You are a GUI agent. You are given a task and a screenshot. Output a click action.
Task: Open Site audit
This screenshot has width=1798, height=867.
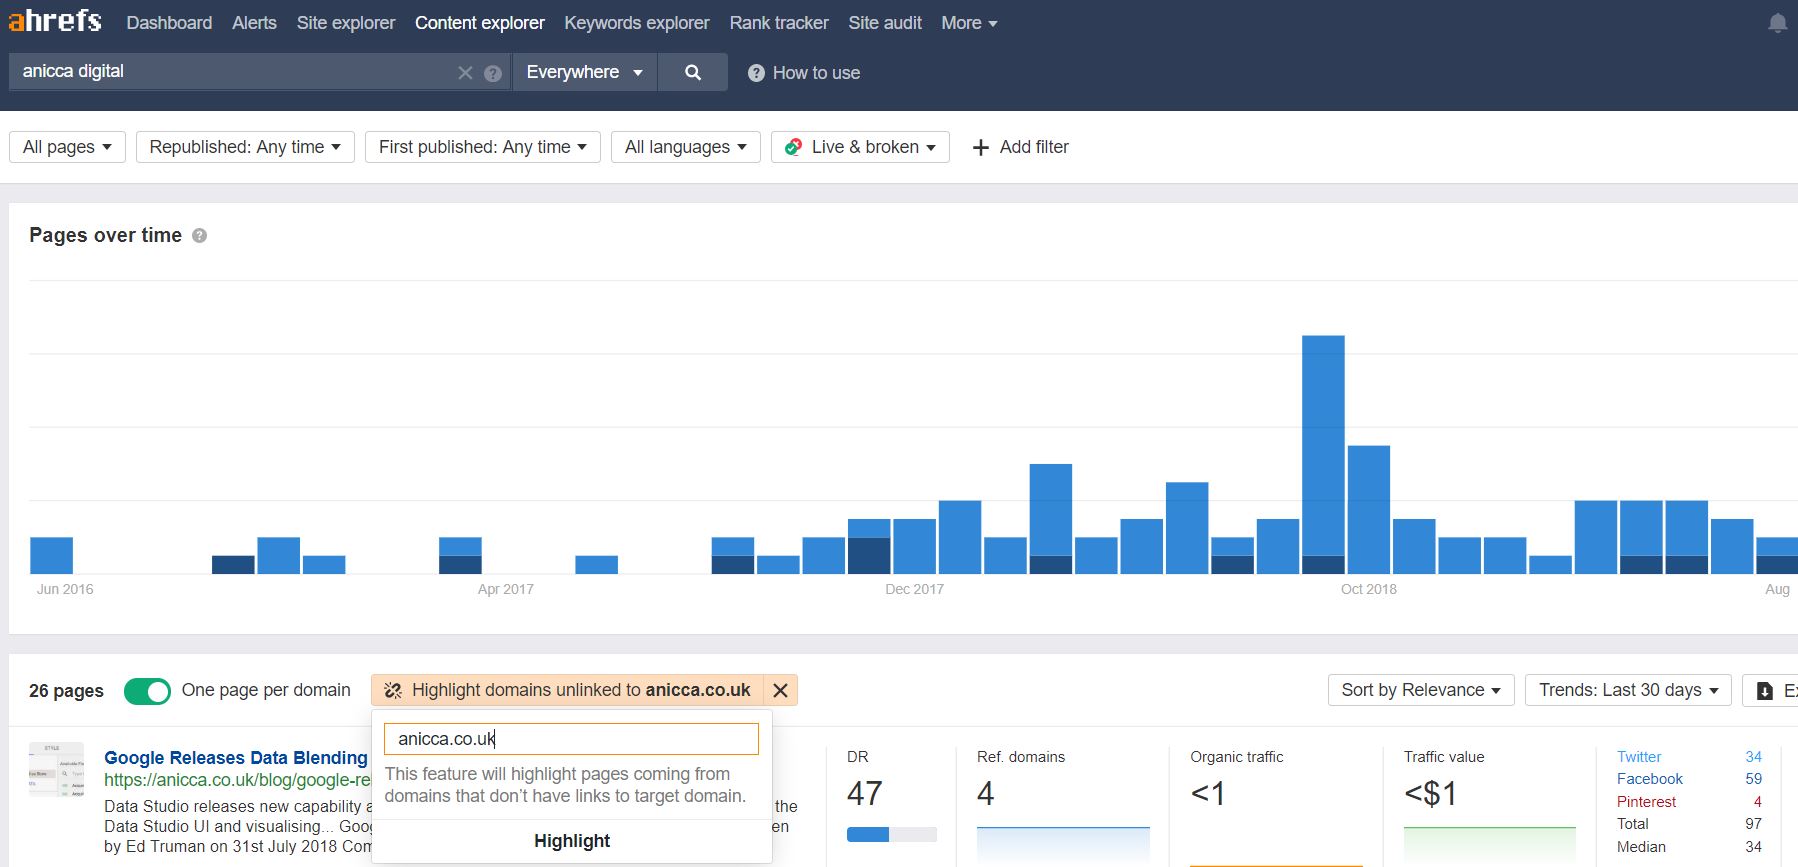click(885, 23)
